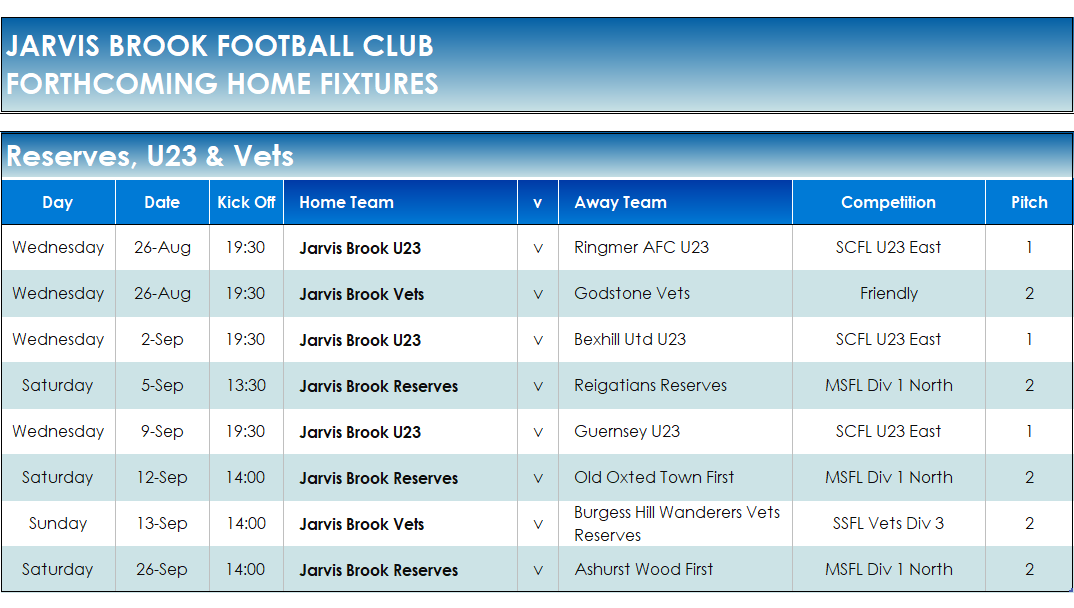Click the Ashurst Wood First cell

tap(675, 569)
